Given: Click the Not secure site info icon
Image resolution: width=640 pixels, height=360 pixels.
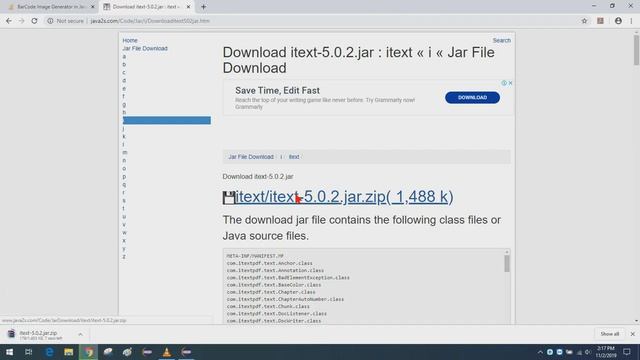Looking at the screenshot, I should pos(50,21).
